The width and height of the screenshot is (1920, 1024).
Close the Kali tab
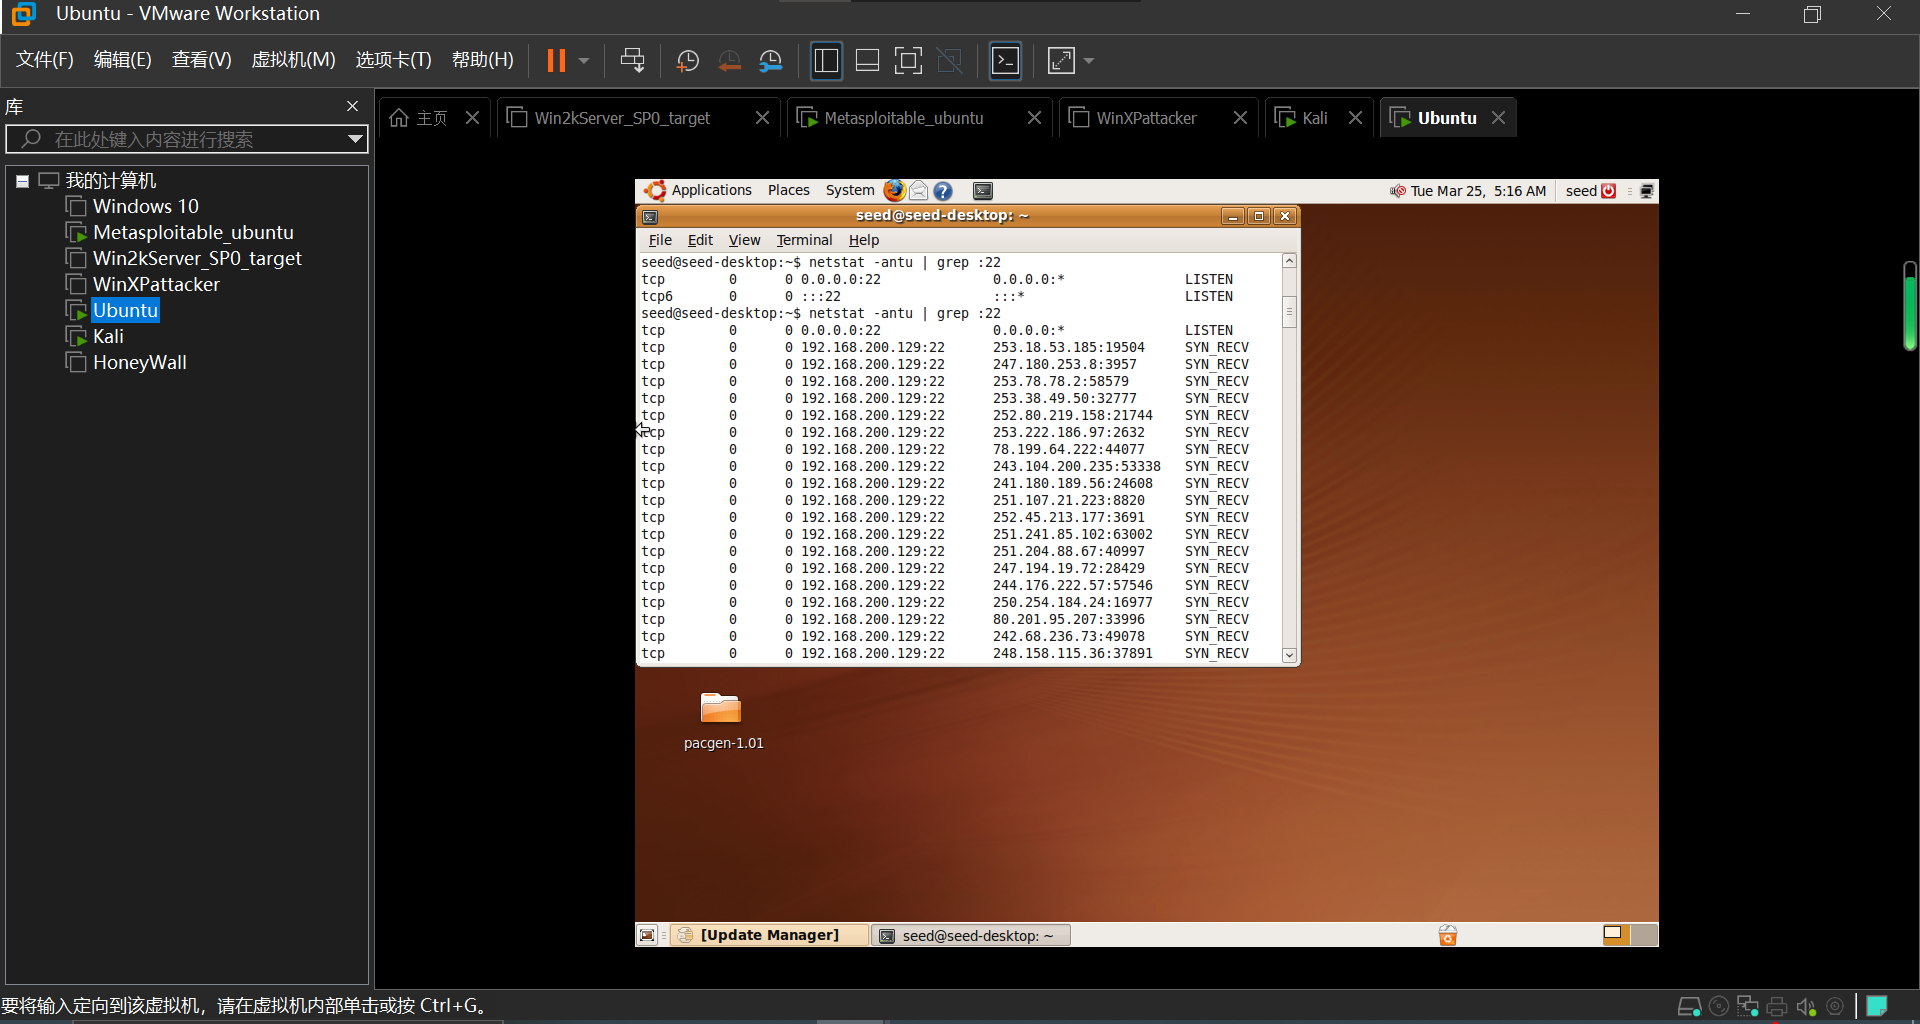pyautogui.click(x=1355, y=118)
